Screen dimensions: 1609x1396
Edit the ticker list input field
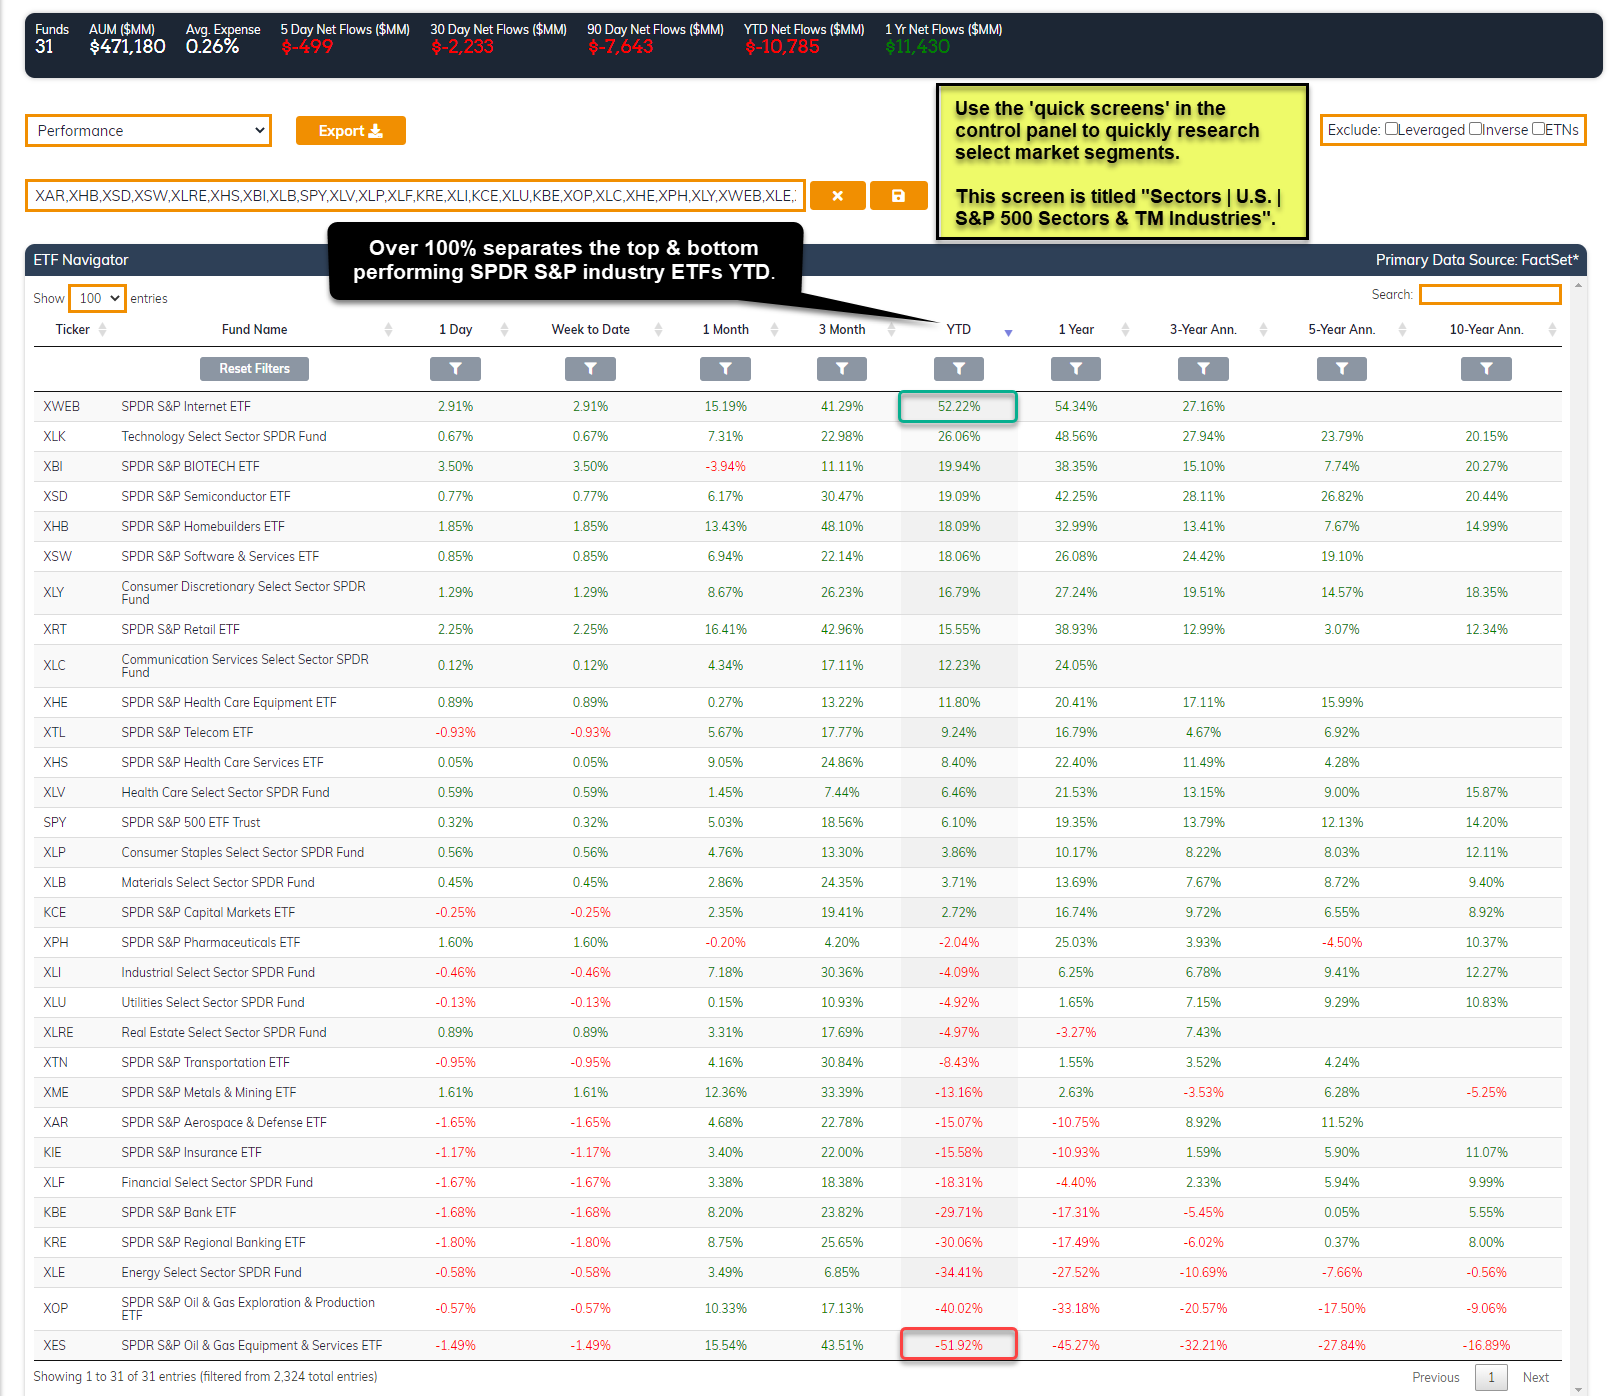tap(414, 196)
